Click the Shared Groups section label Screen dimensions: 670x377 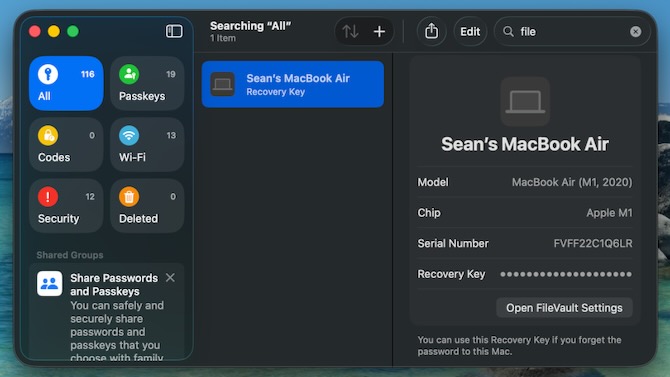[70, 255]
